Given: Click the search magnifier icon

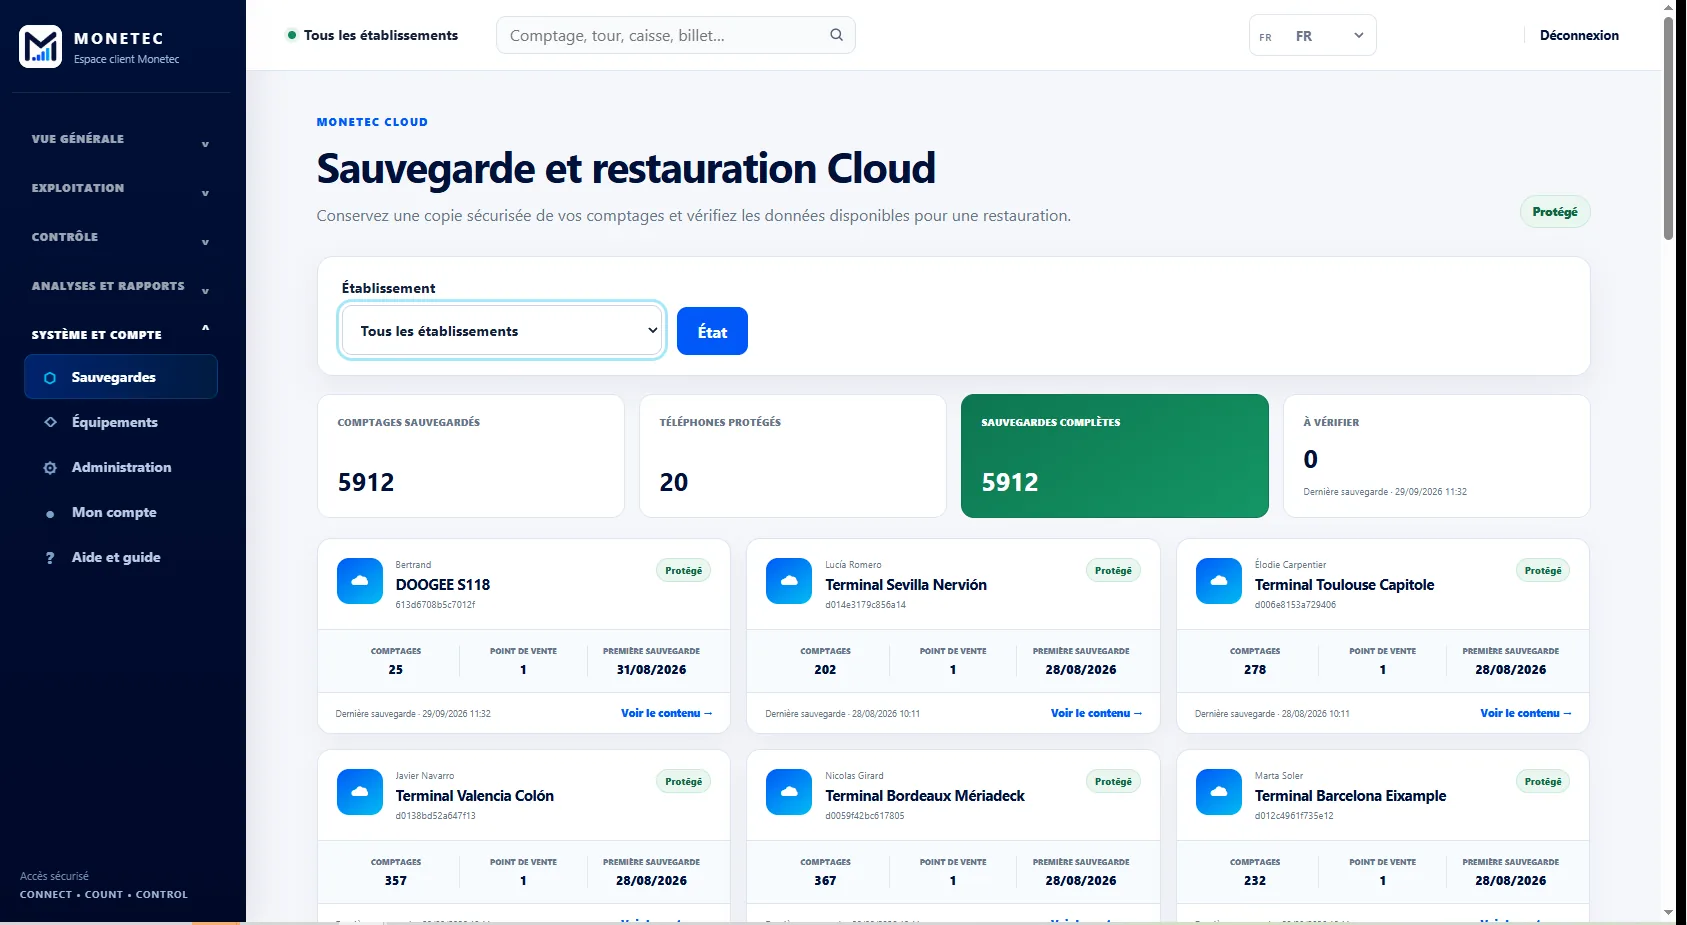Looking at the screenshot, I should pos(836,35).
